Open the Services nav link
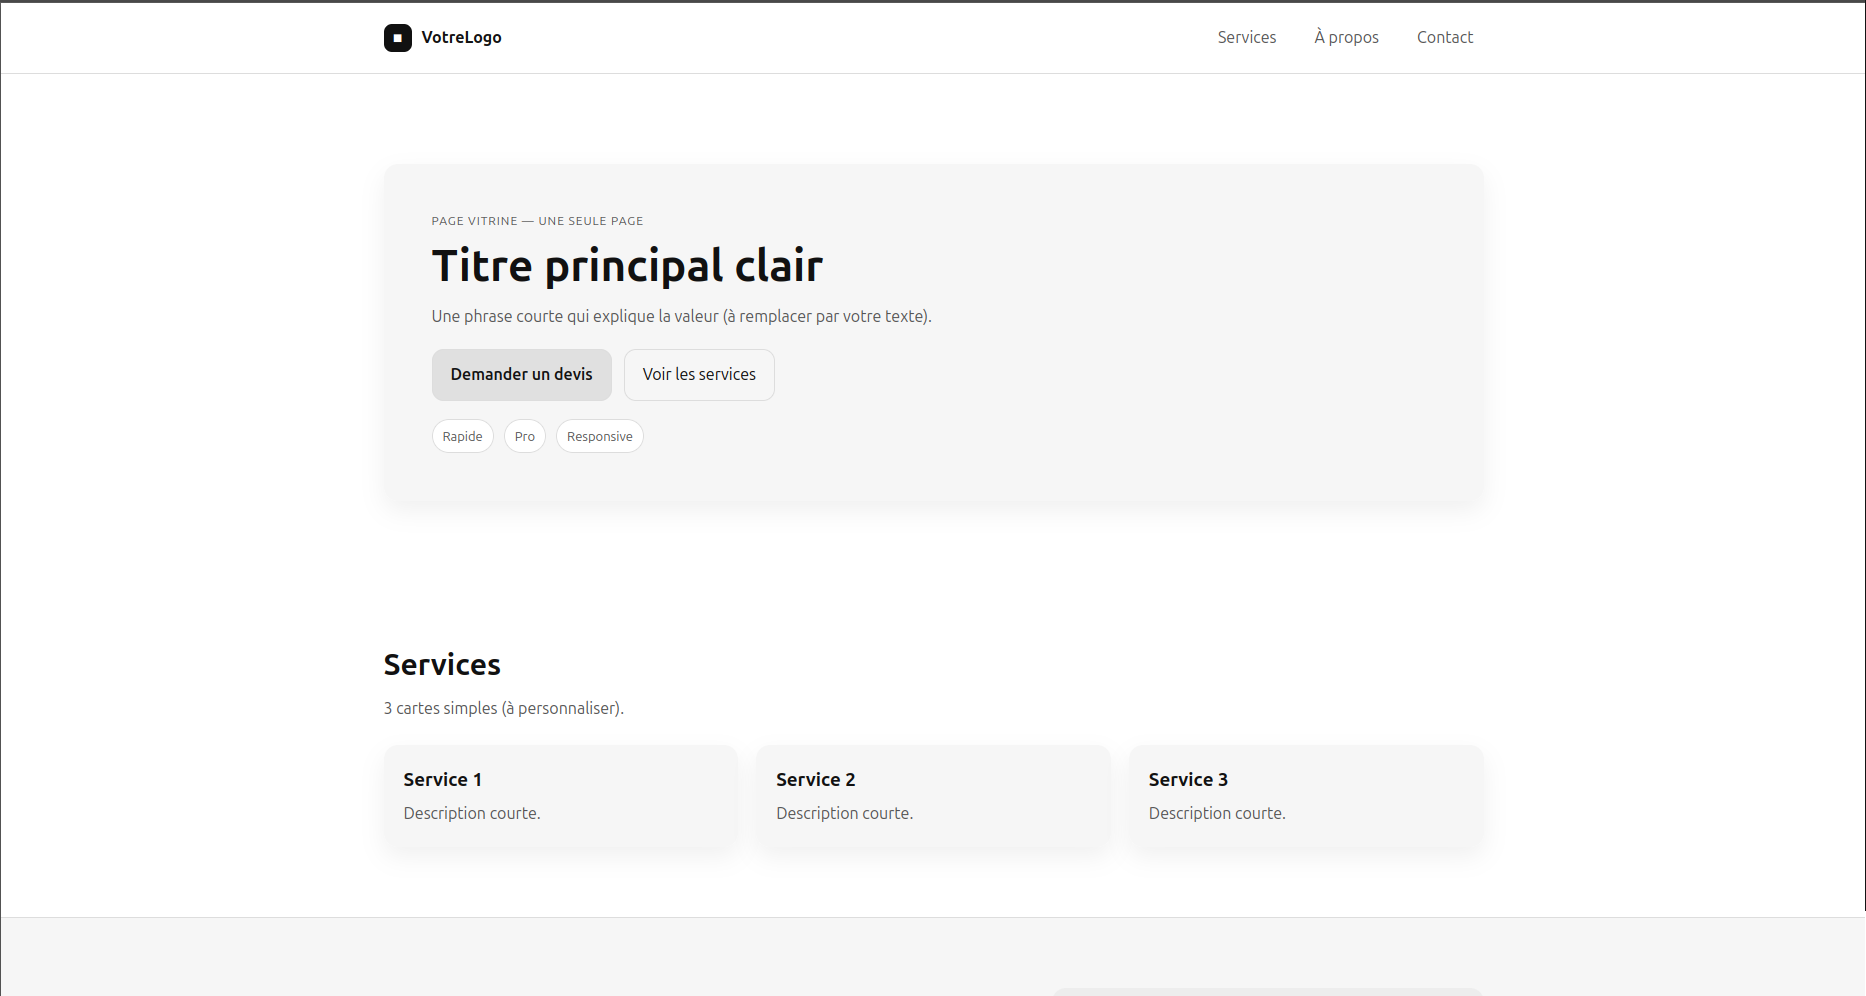 point(1246,37)
